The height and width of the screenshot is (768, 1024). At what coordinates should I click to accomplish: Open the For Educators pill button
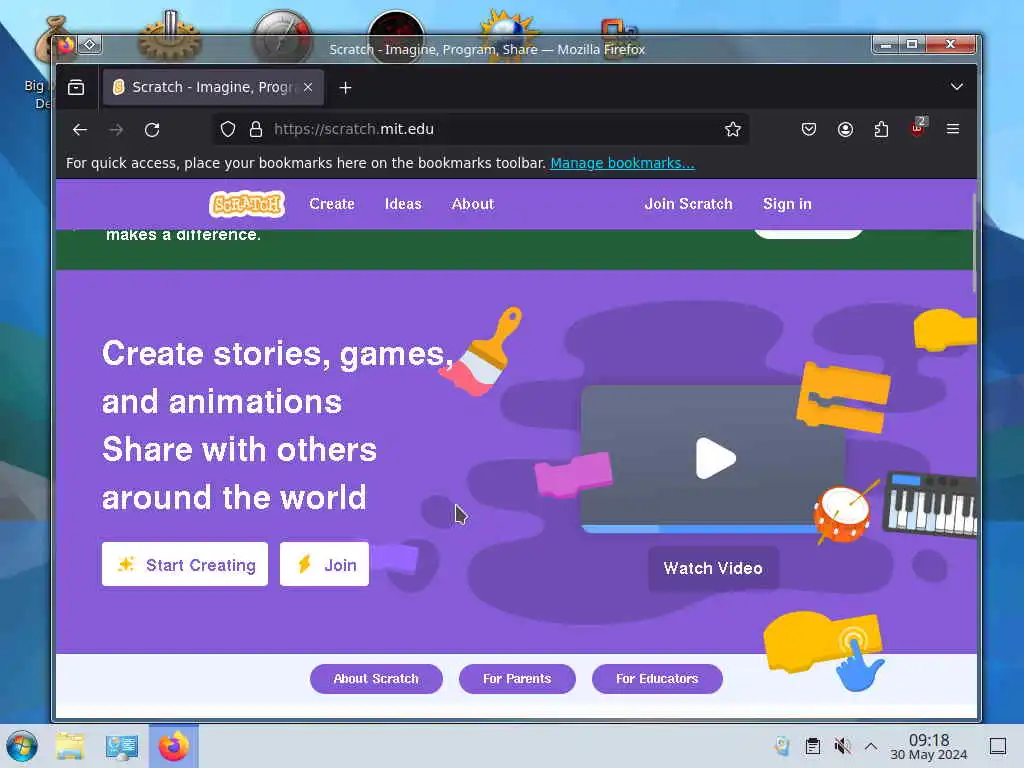coord(657,679)
